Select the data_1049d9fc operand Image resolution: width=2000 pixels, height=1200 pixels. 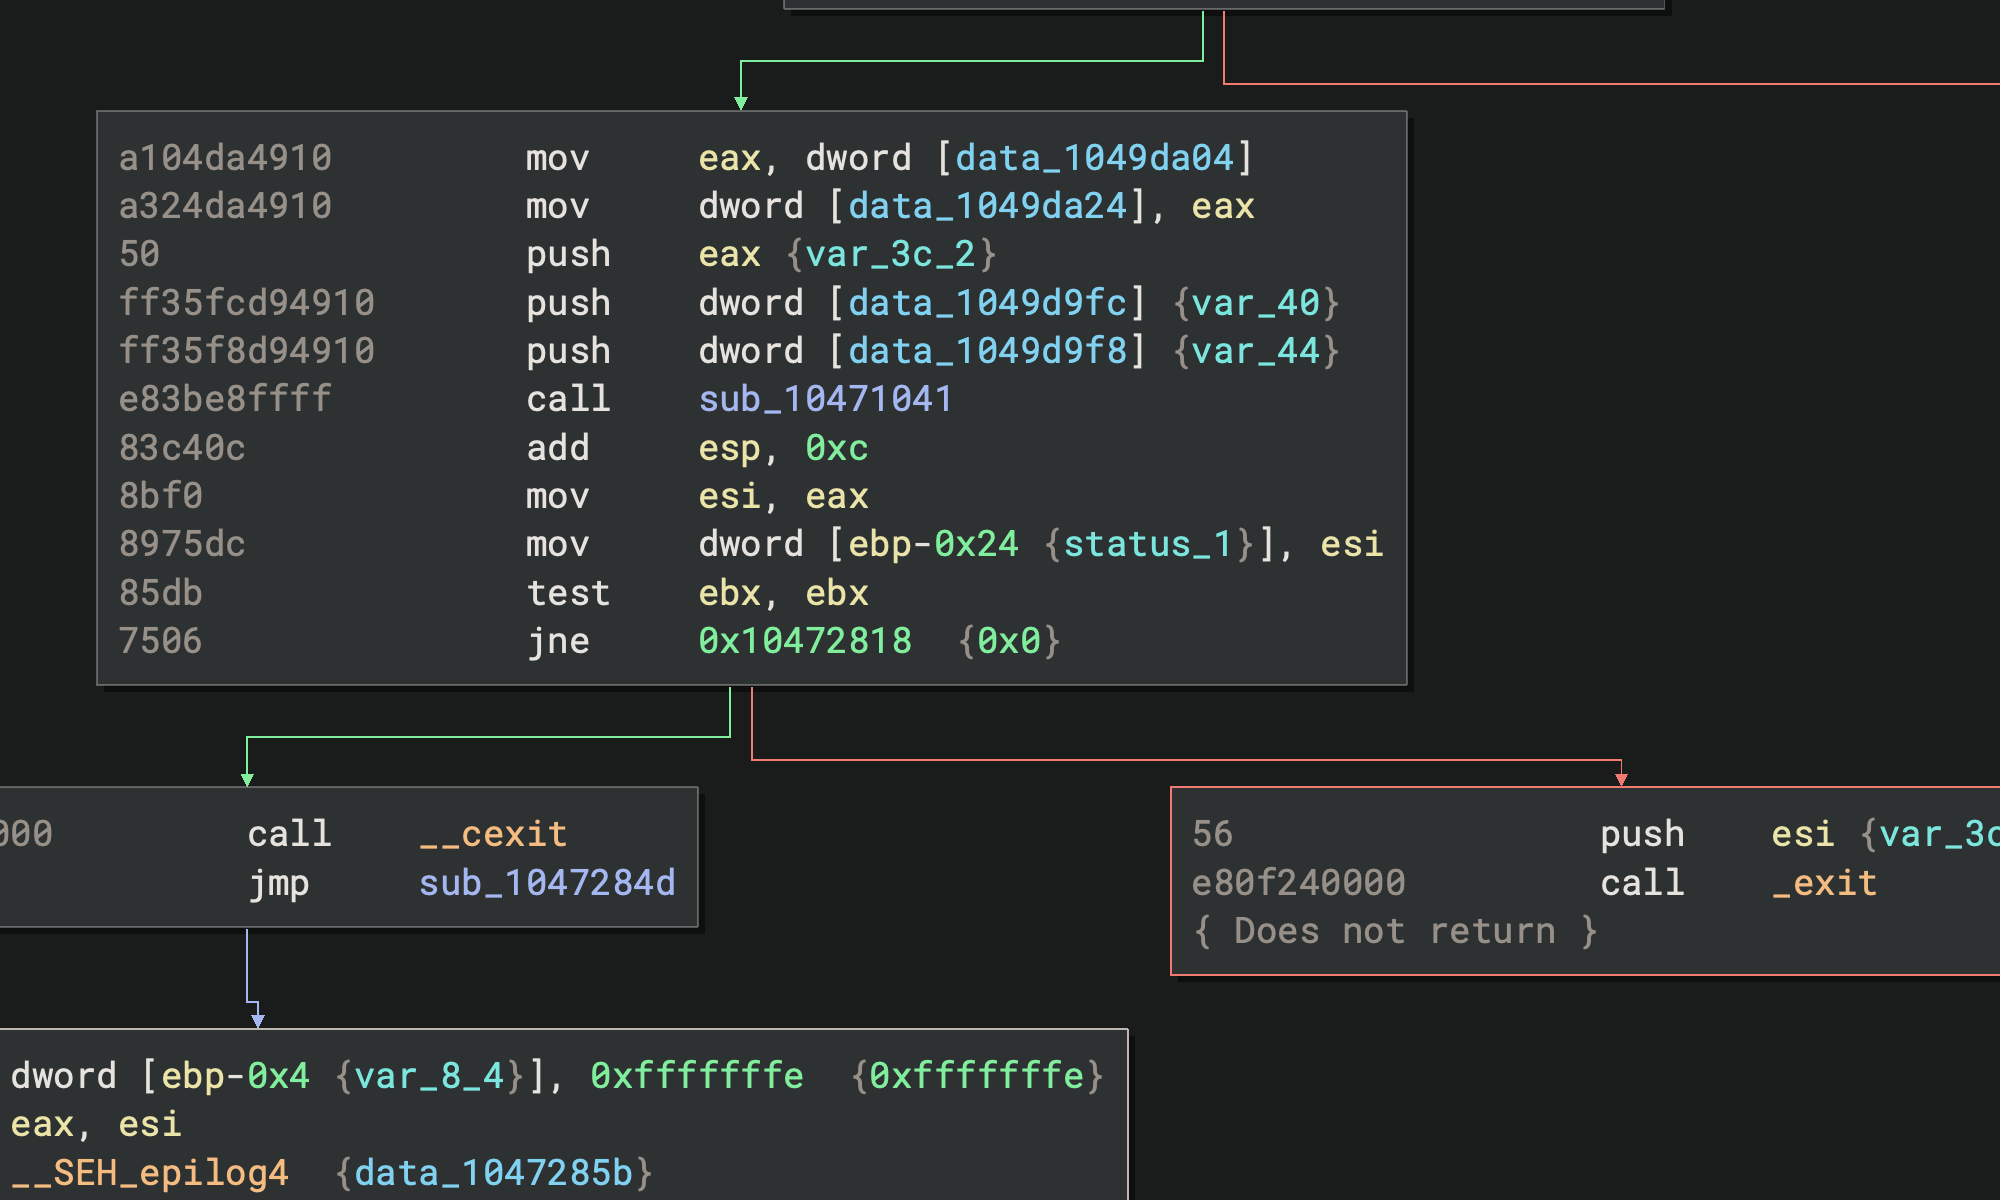coord(987,303)
